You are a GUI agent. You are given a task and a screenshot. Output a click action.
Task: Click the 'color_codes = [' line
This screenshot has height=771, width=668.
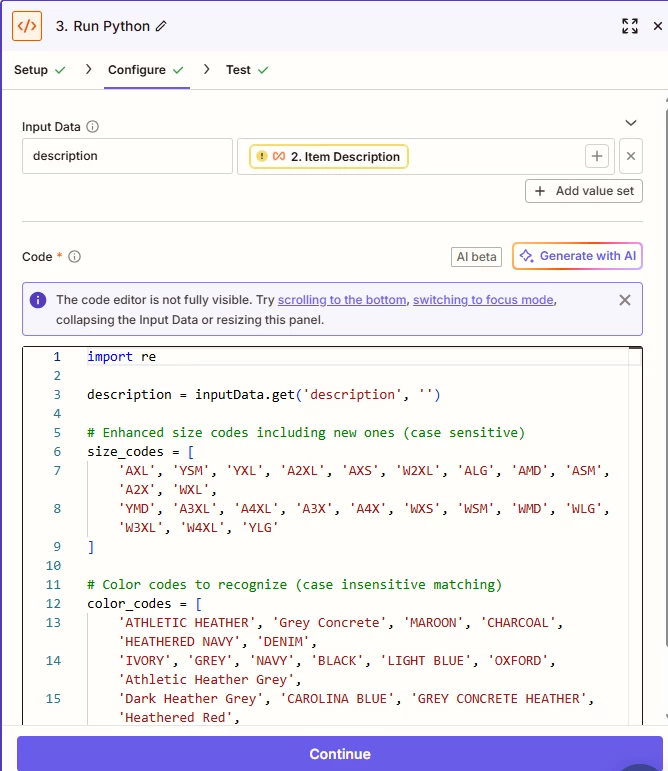[x=145, y=604]
